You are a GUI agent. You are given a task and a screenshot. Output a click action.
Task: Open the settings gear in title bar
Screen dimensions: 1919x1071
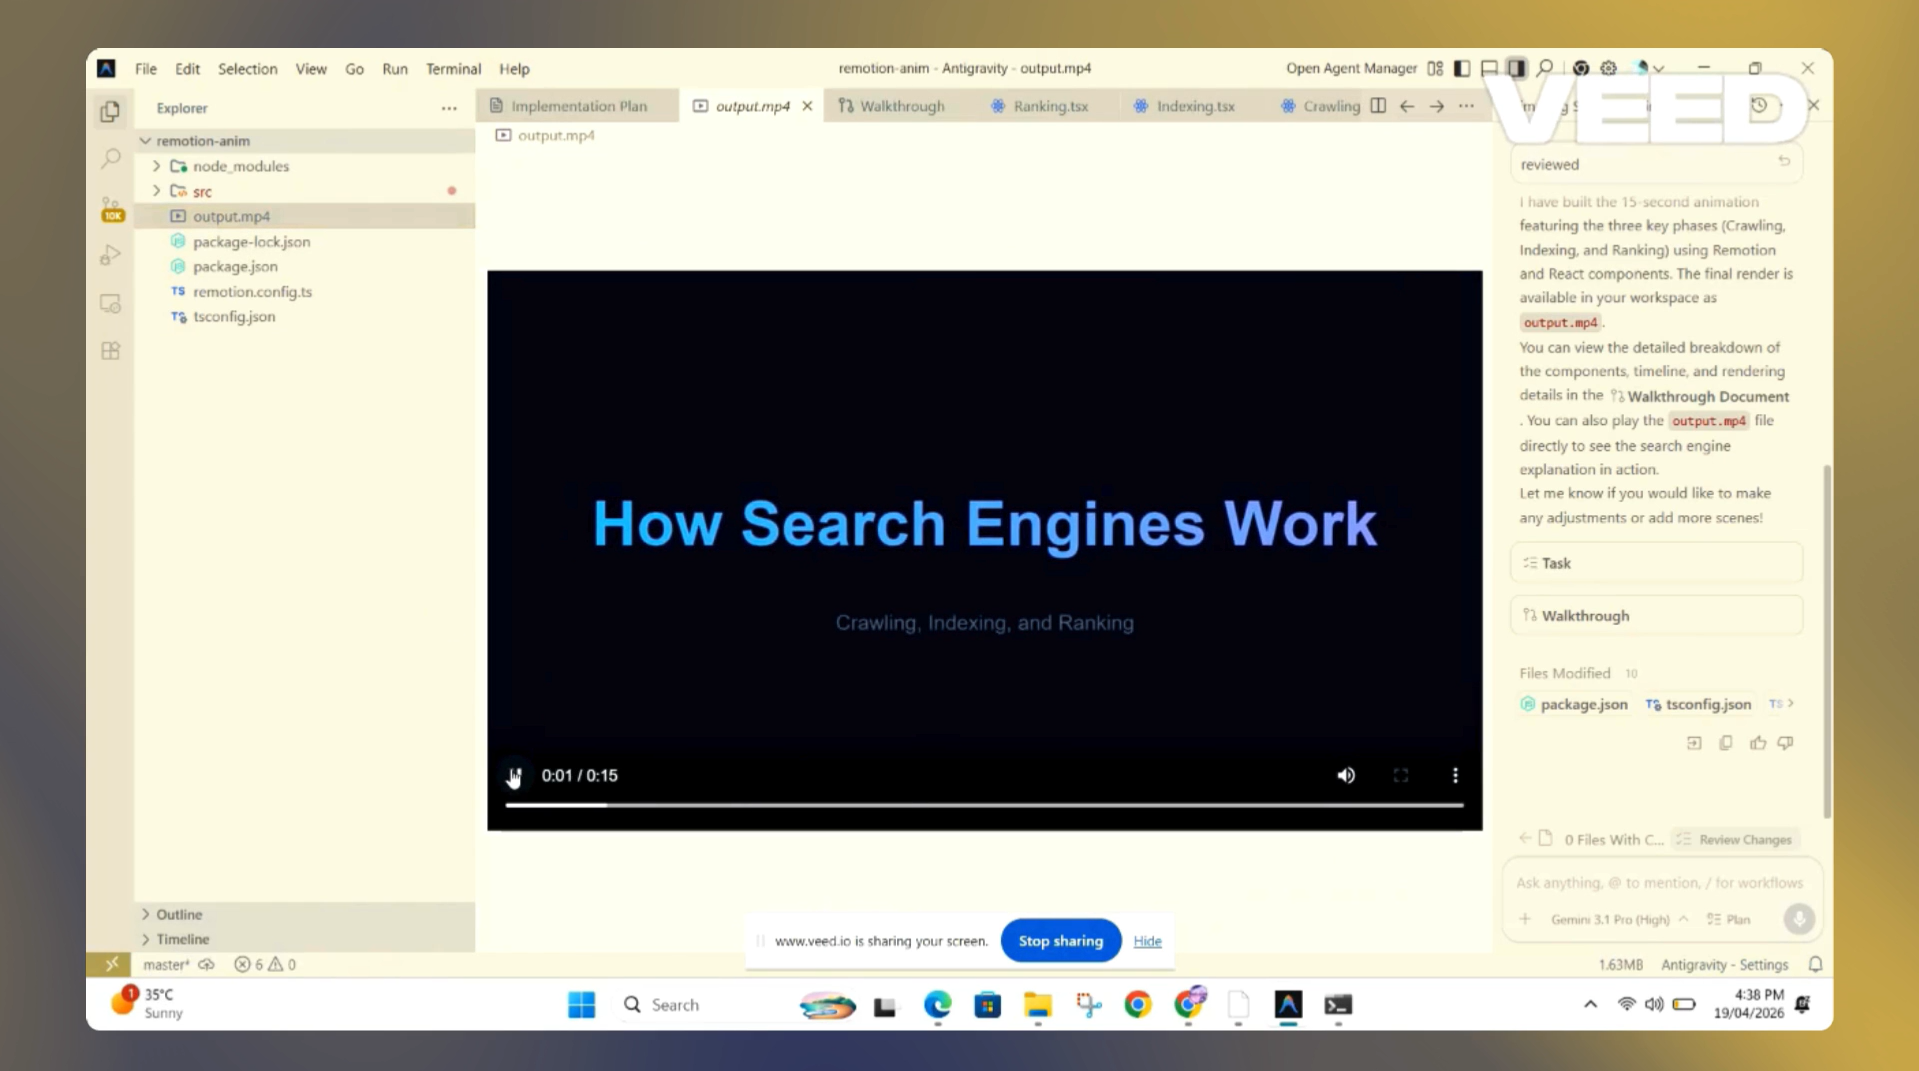1608,68
